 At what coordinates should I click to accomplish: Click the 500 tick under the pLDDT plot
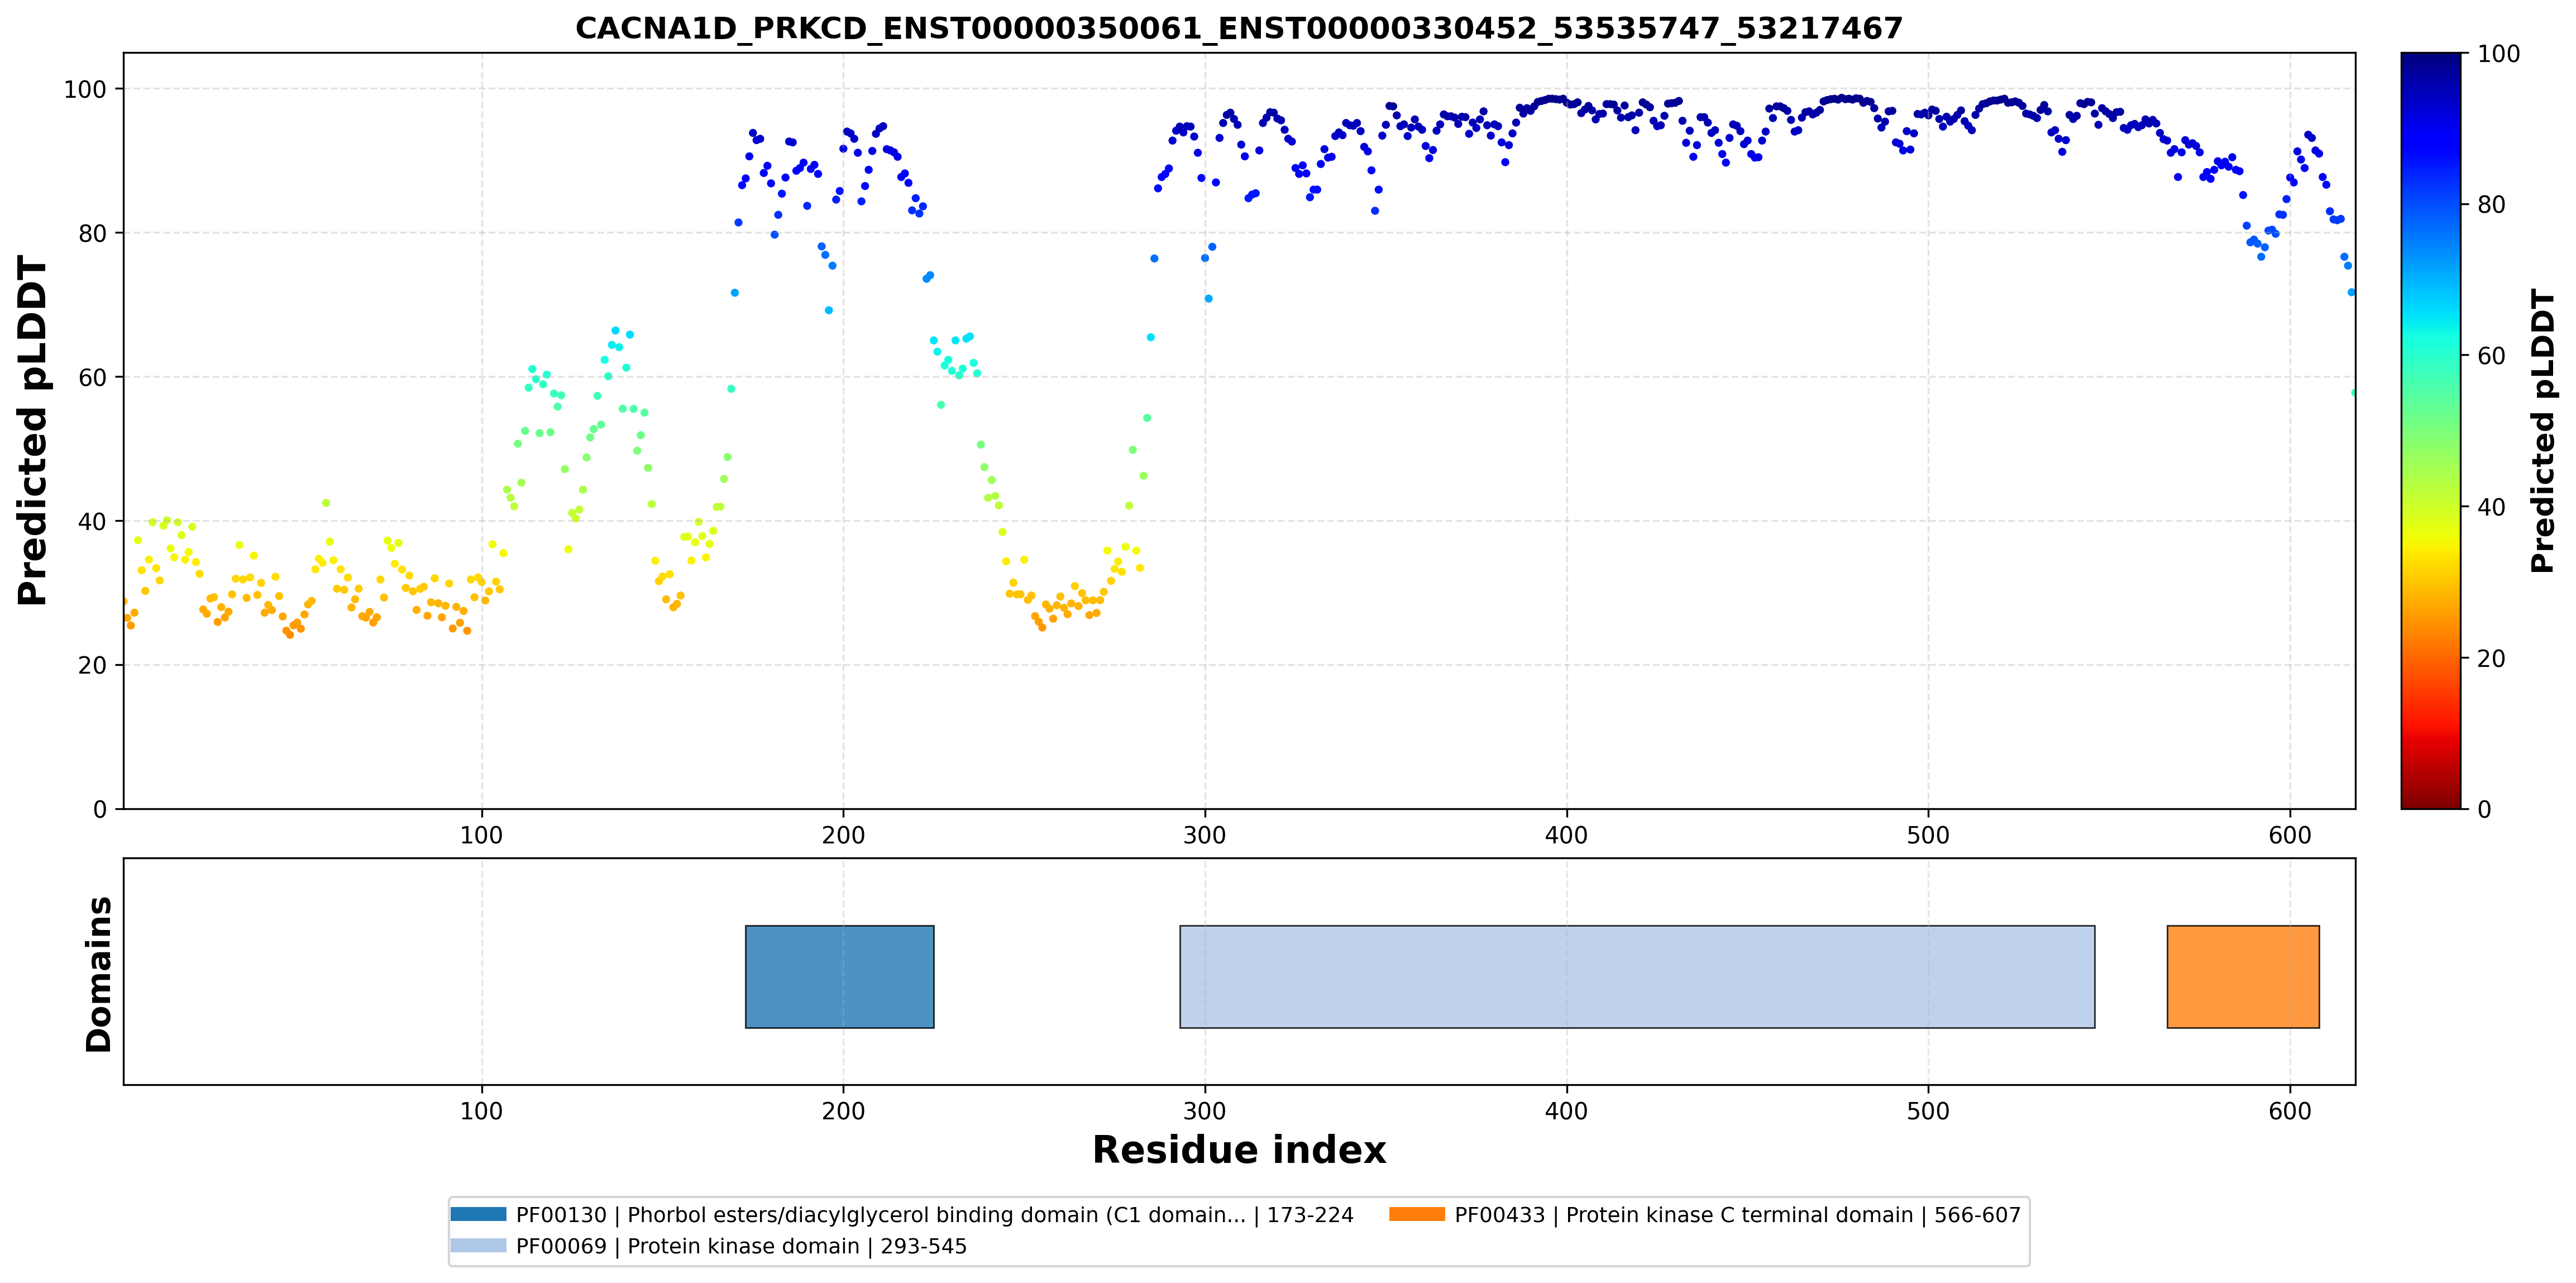(x=1928, y=835)
